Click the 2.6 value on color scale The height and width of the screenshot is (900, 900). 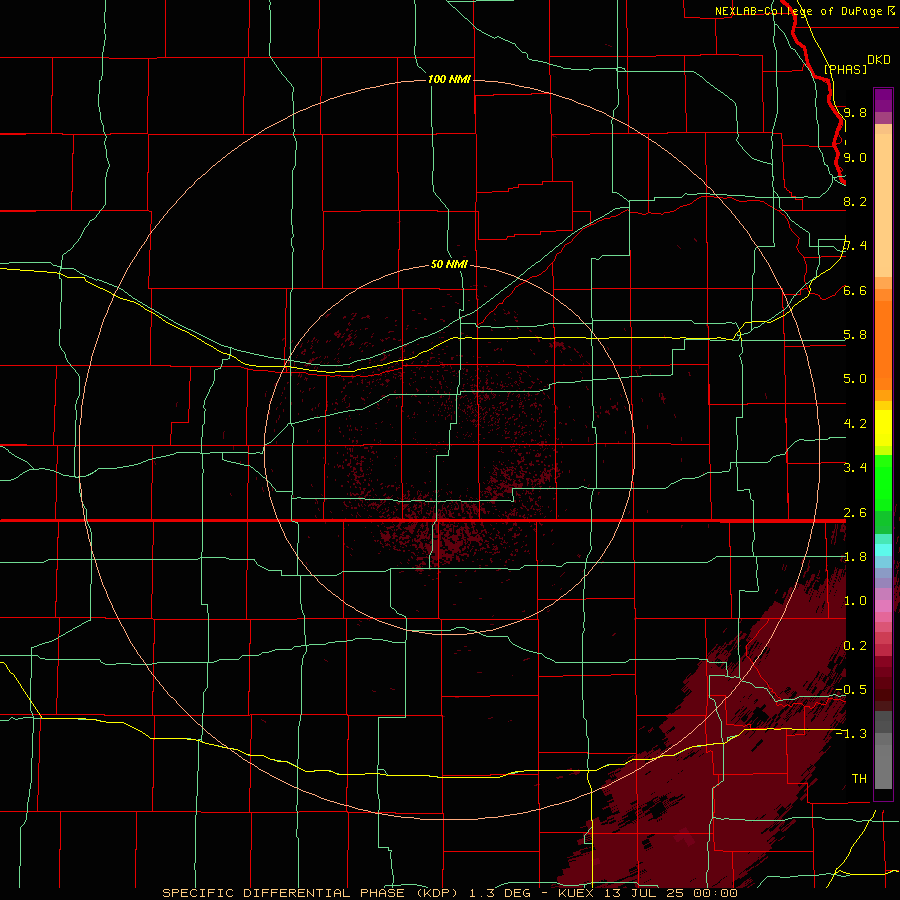[x=855, y=513]
